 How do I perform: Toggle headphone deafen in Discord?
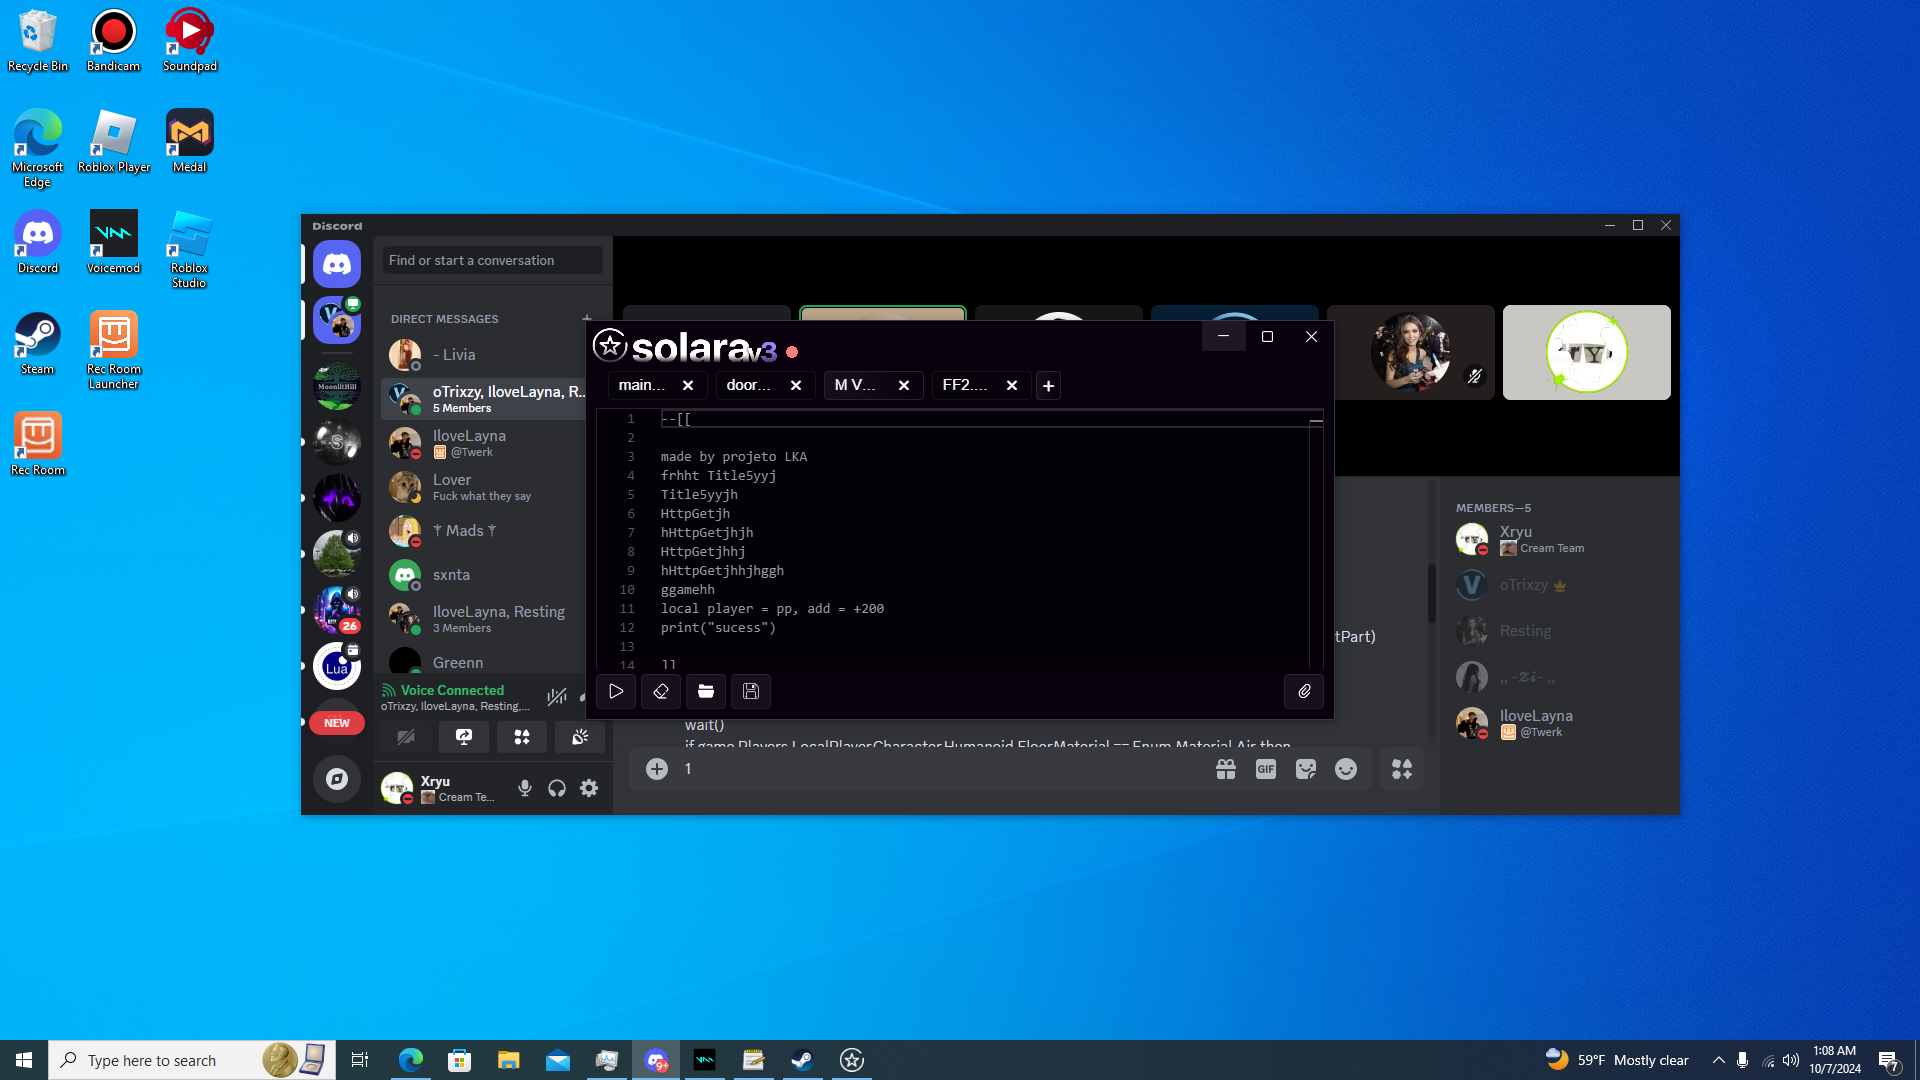(557, 788)
